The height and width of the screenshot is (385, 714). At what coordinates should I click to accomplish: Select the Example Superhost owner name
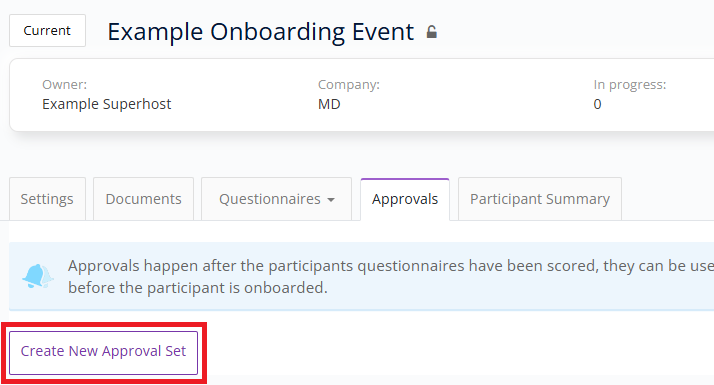click(x=107, y=104)
